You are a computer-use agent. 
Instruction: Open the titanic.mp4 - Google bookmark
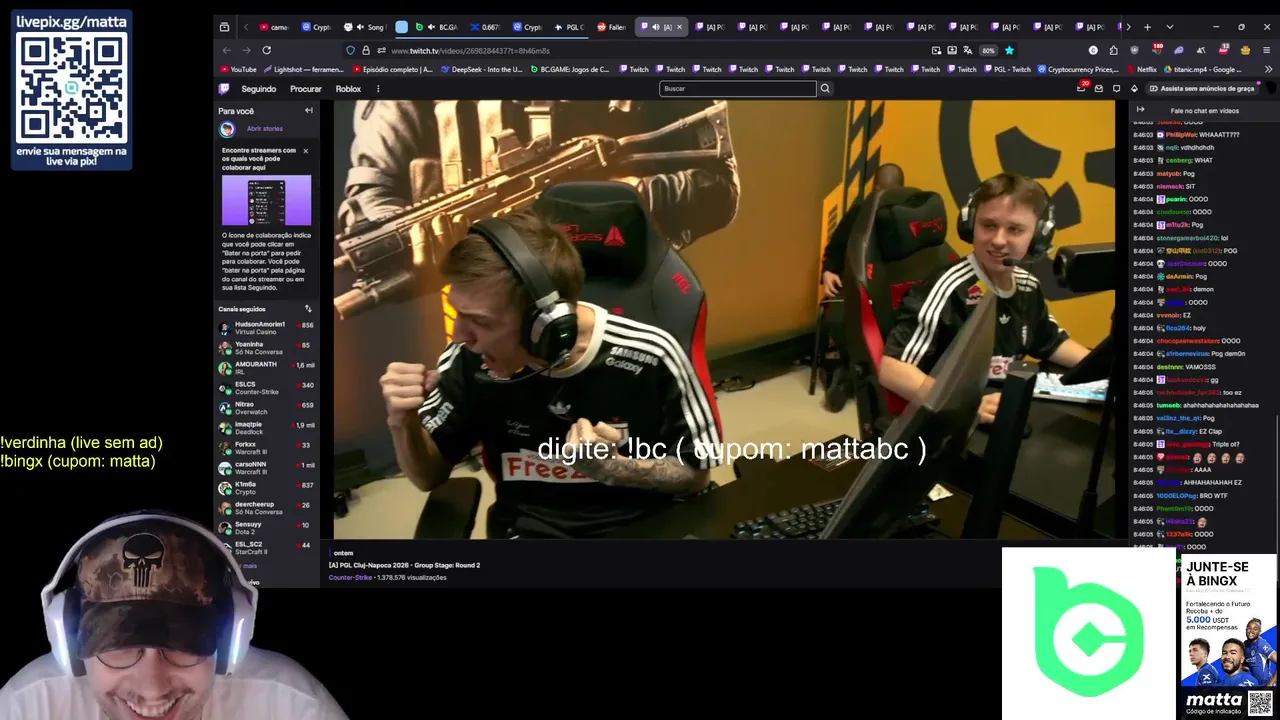[1203, 70]
